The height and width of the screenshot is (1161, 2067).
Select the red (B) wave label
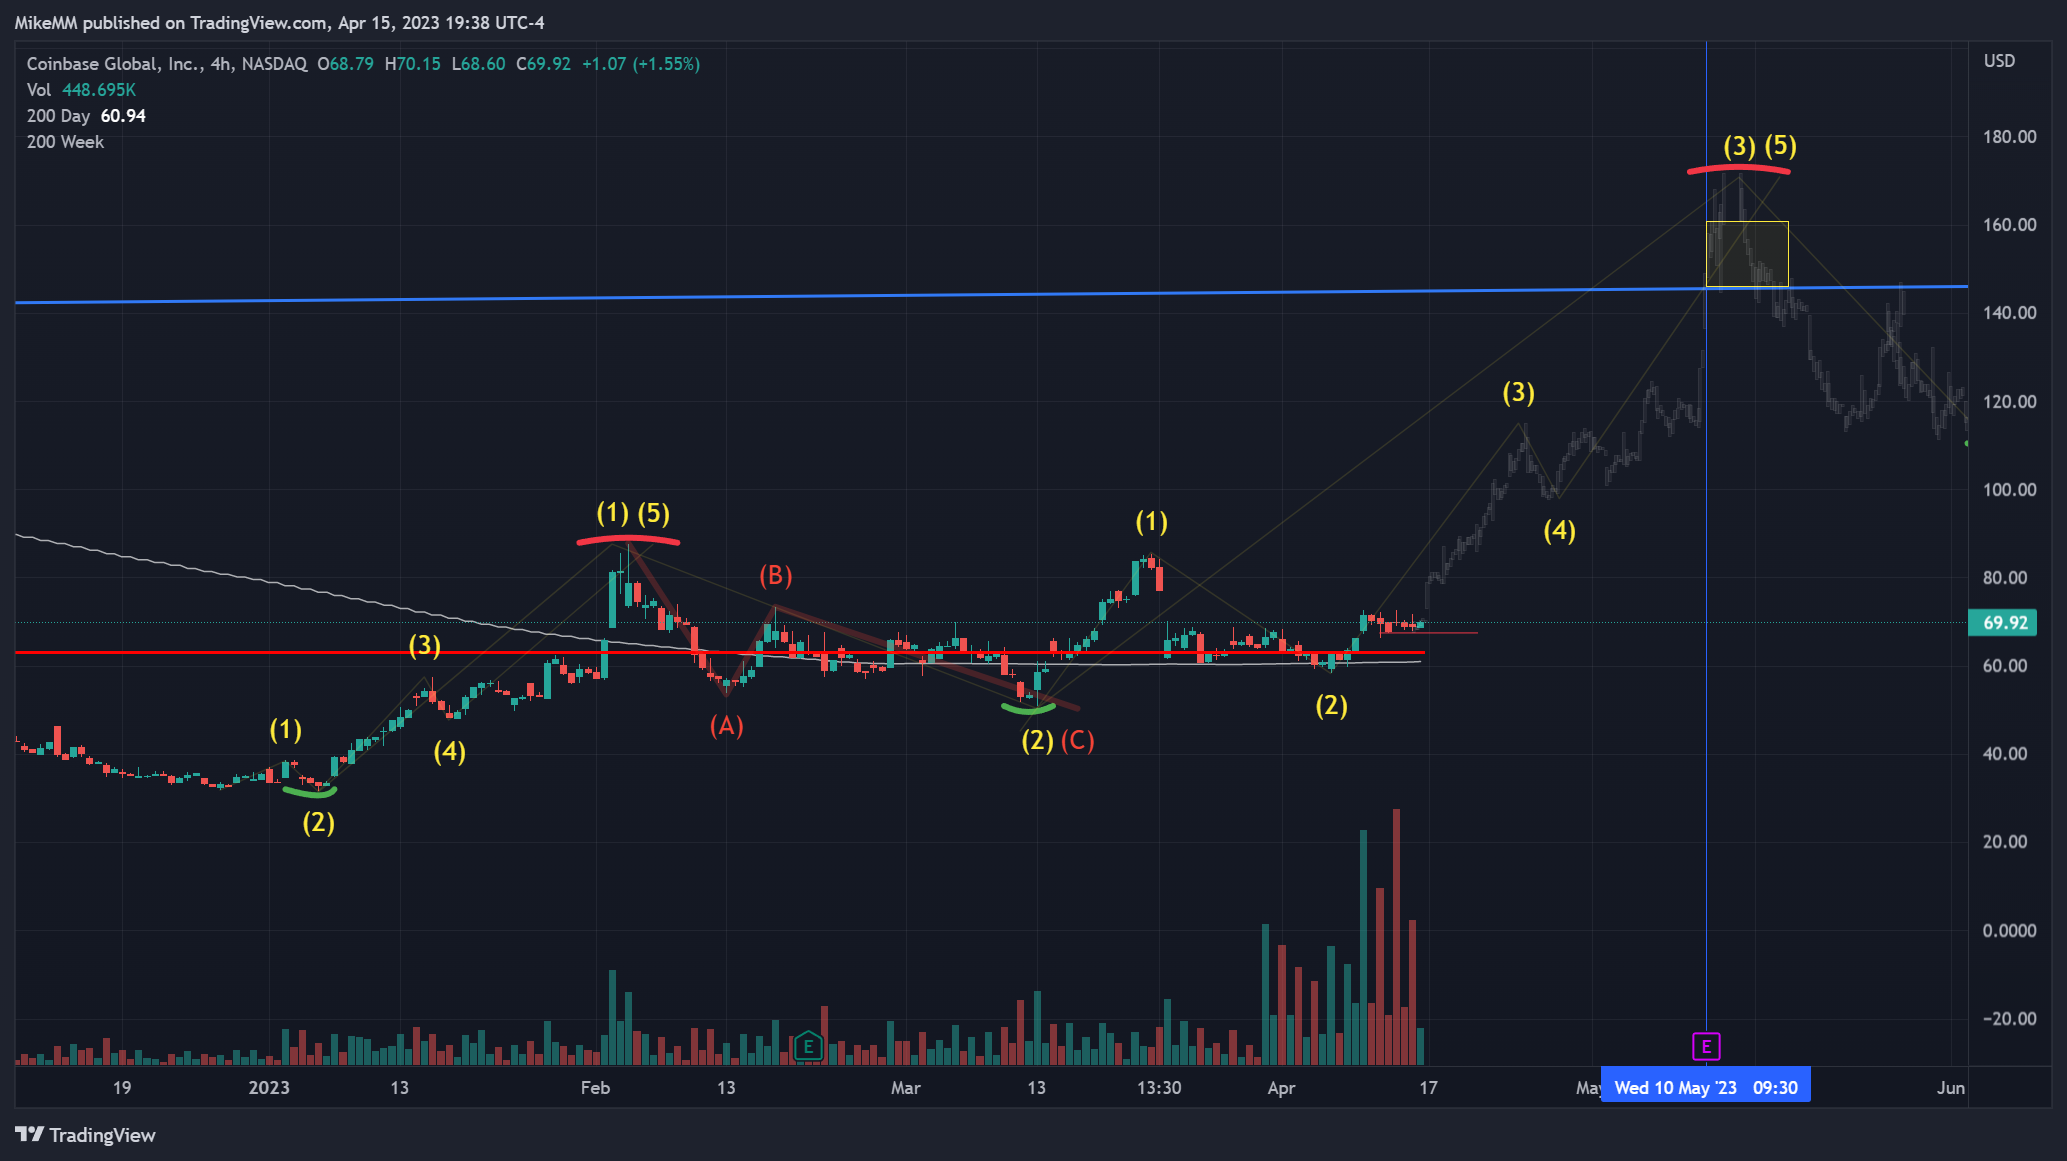coord(775,576)
